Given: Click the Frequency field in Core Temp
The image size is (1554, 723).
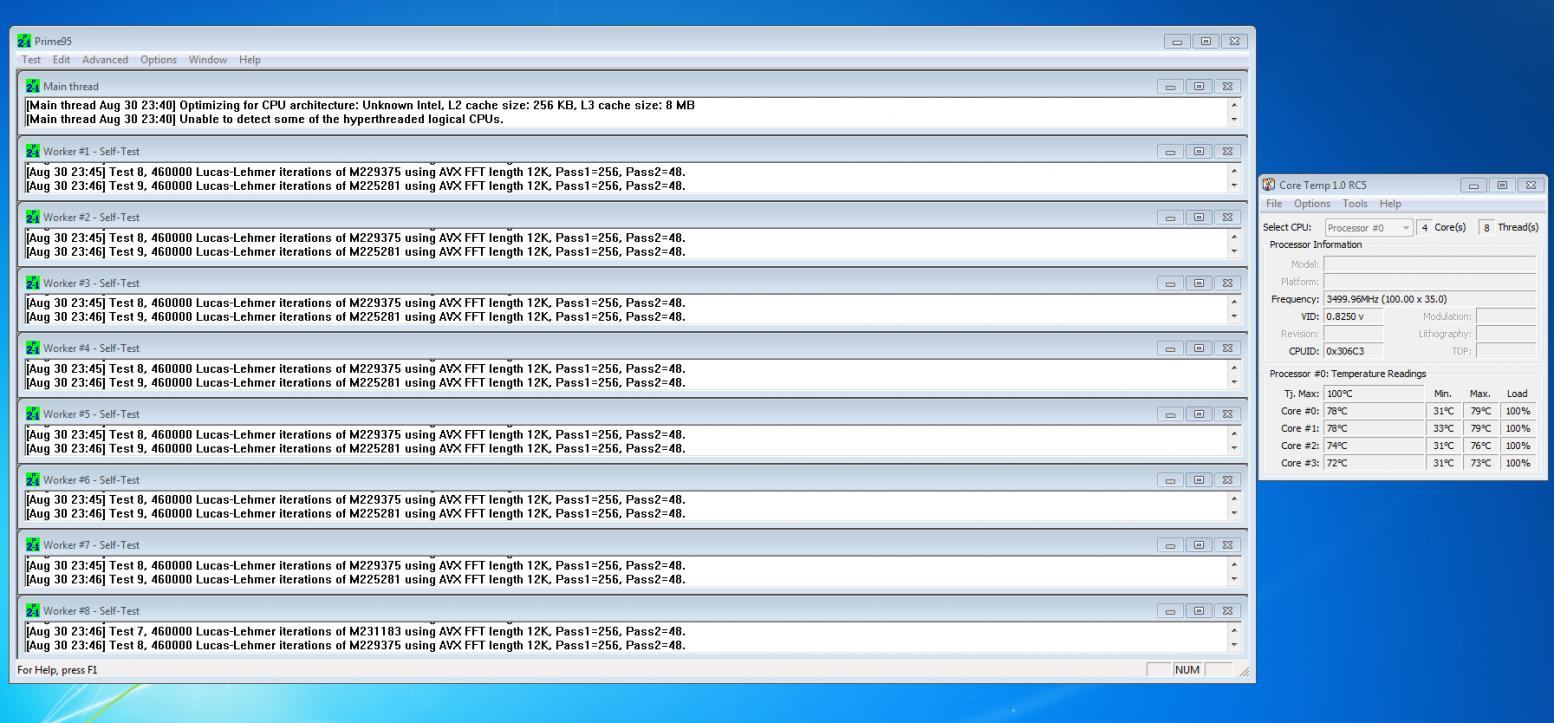Looking at the screenshot, I should (1429, 298).
